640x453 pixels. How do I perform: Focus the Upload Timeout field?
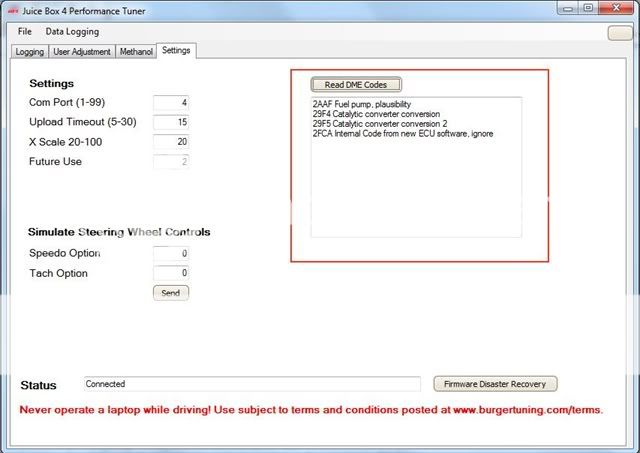click(x=171, y=122)
